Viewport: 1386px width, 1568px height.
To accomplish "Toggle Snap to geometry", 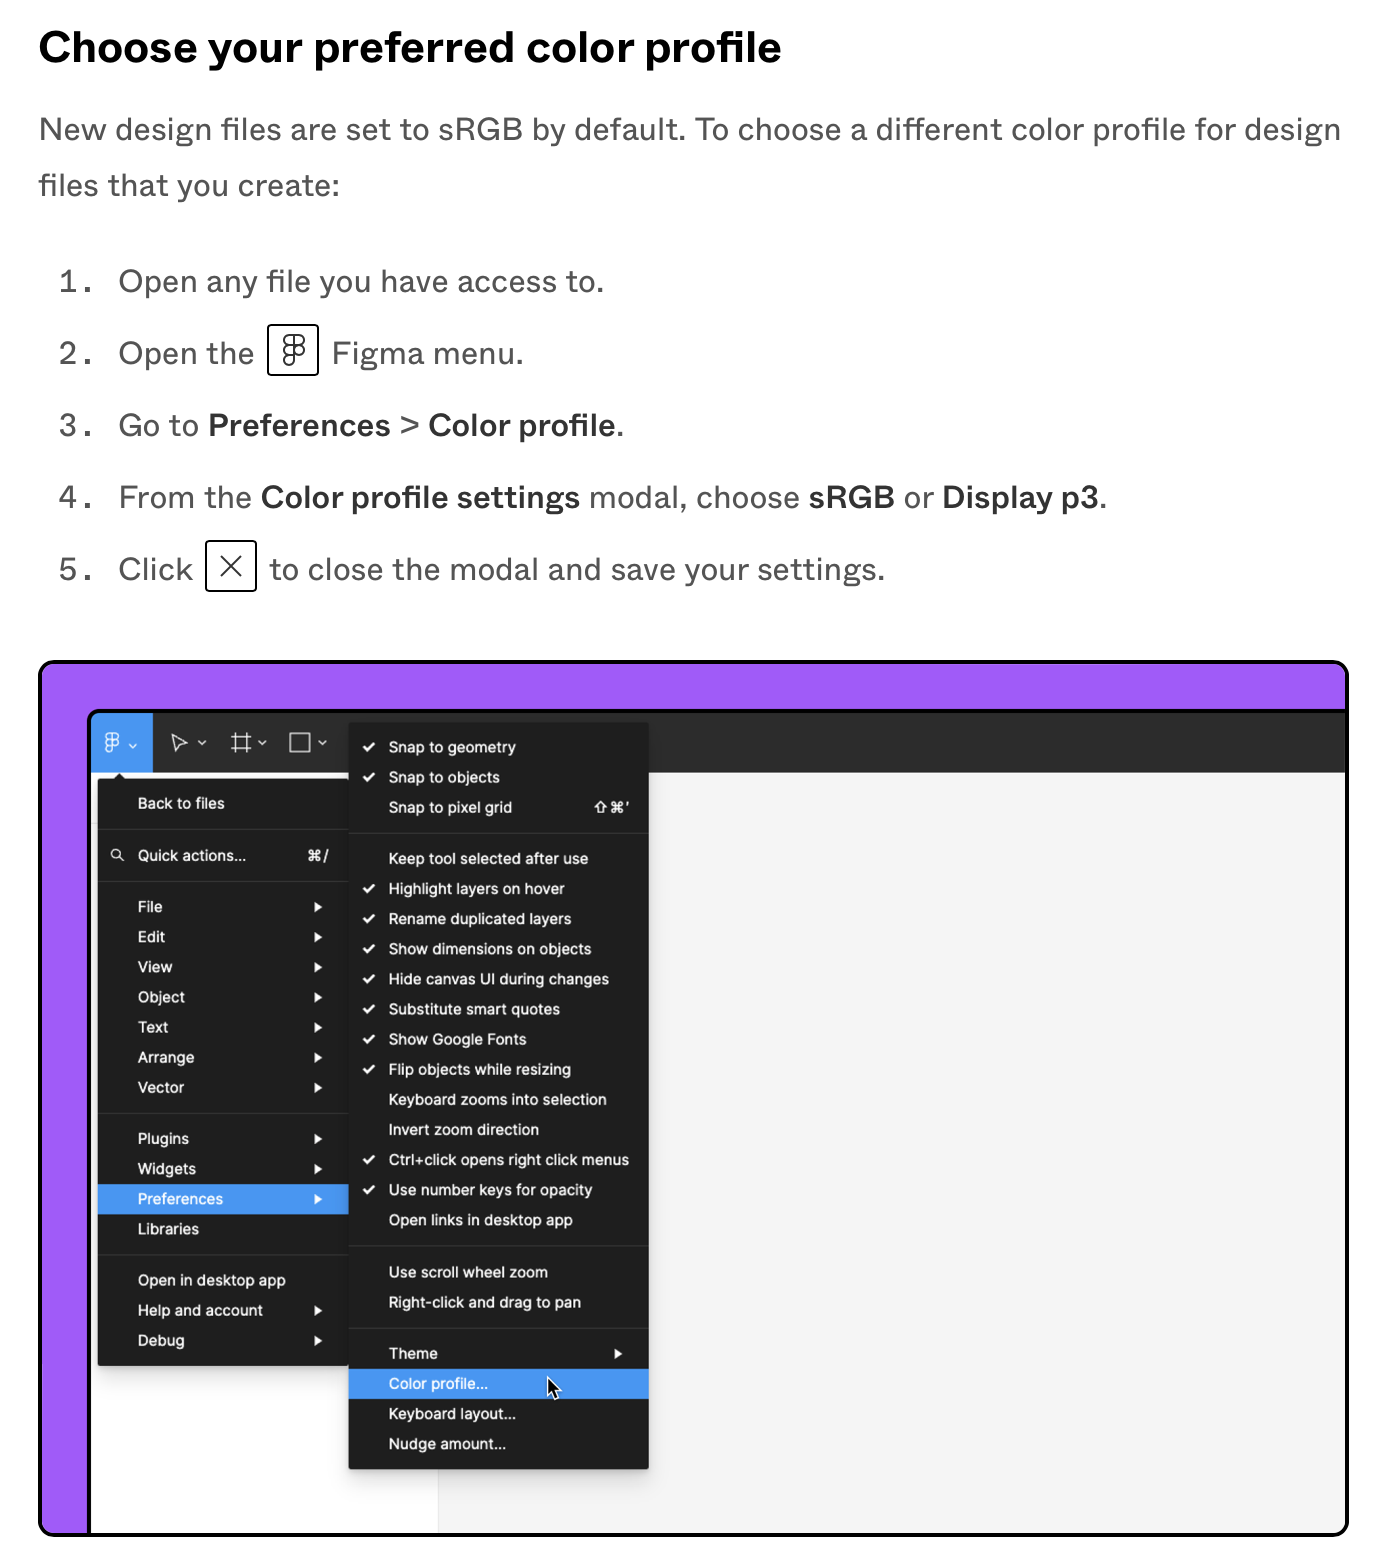I will pyautogui.click(x=498, y=747).
